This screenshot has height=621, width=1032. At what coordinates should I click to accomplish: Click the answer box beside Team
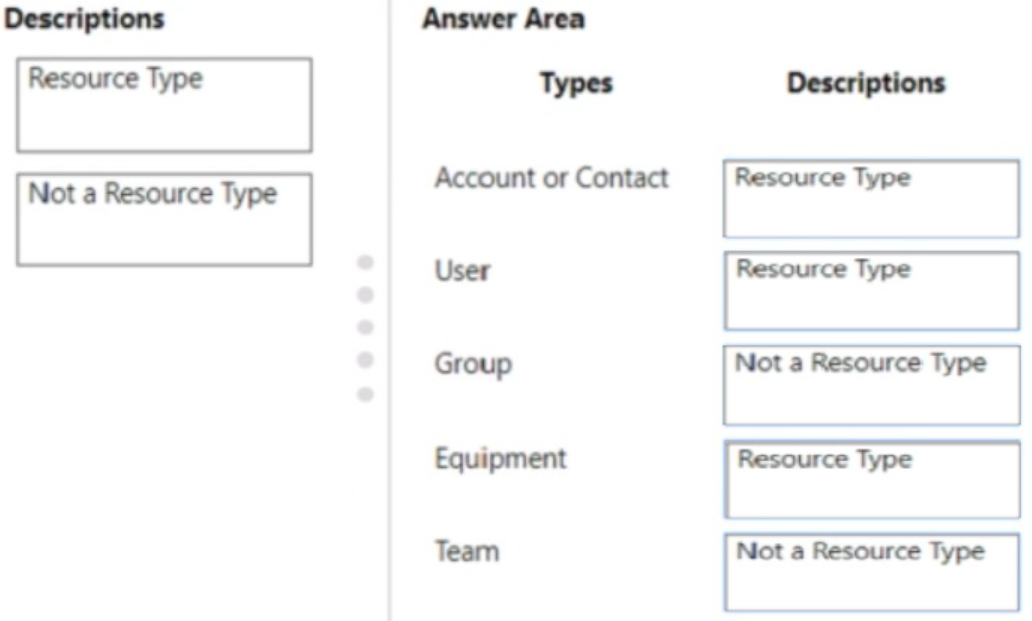[x=871, y=572]
